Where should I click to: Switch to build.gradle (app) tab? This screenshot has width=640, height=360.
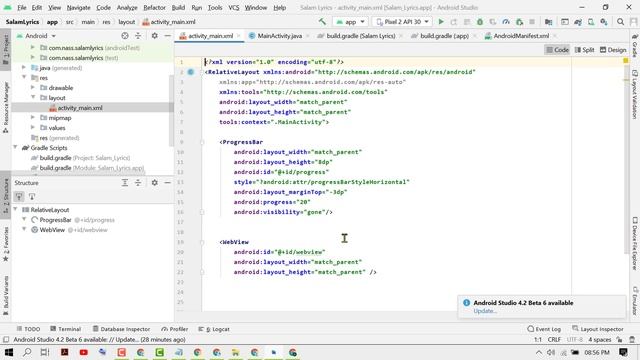point(444,36)
